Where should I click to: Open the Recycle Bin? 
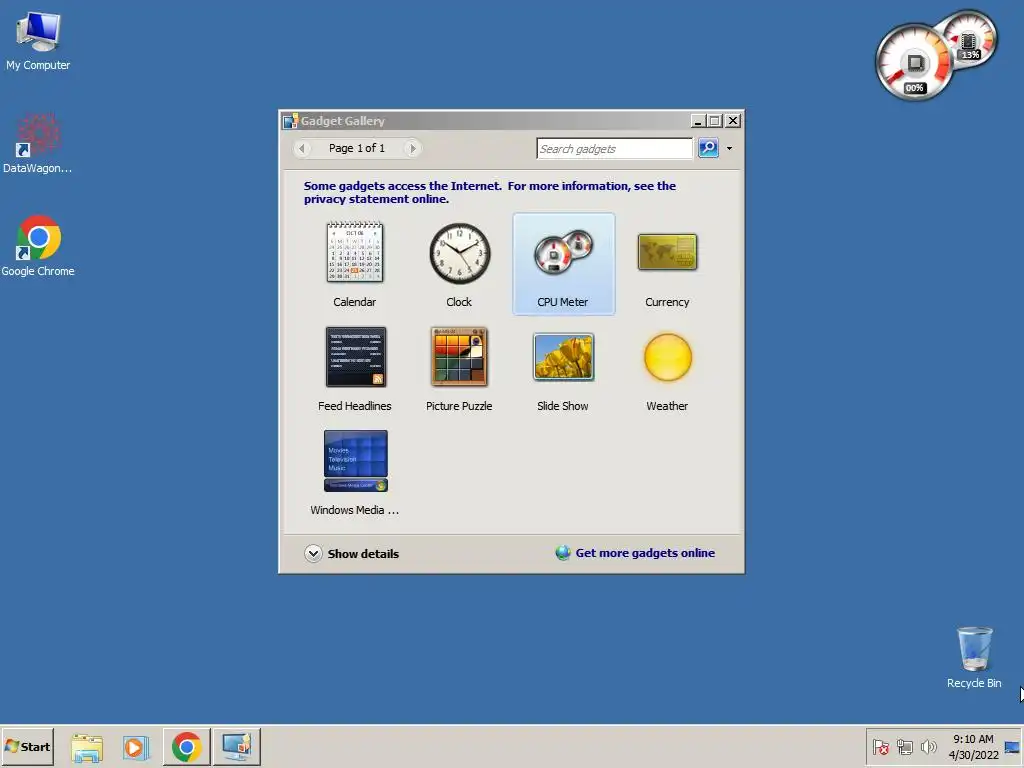click(x=974, y=657)
